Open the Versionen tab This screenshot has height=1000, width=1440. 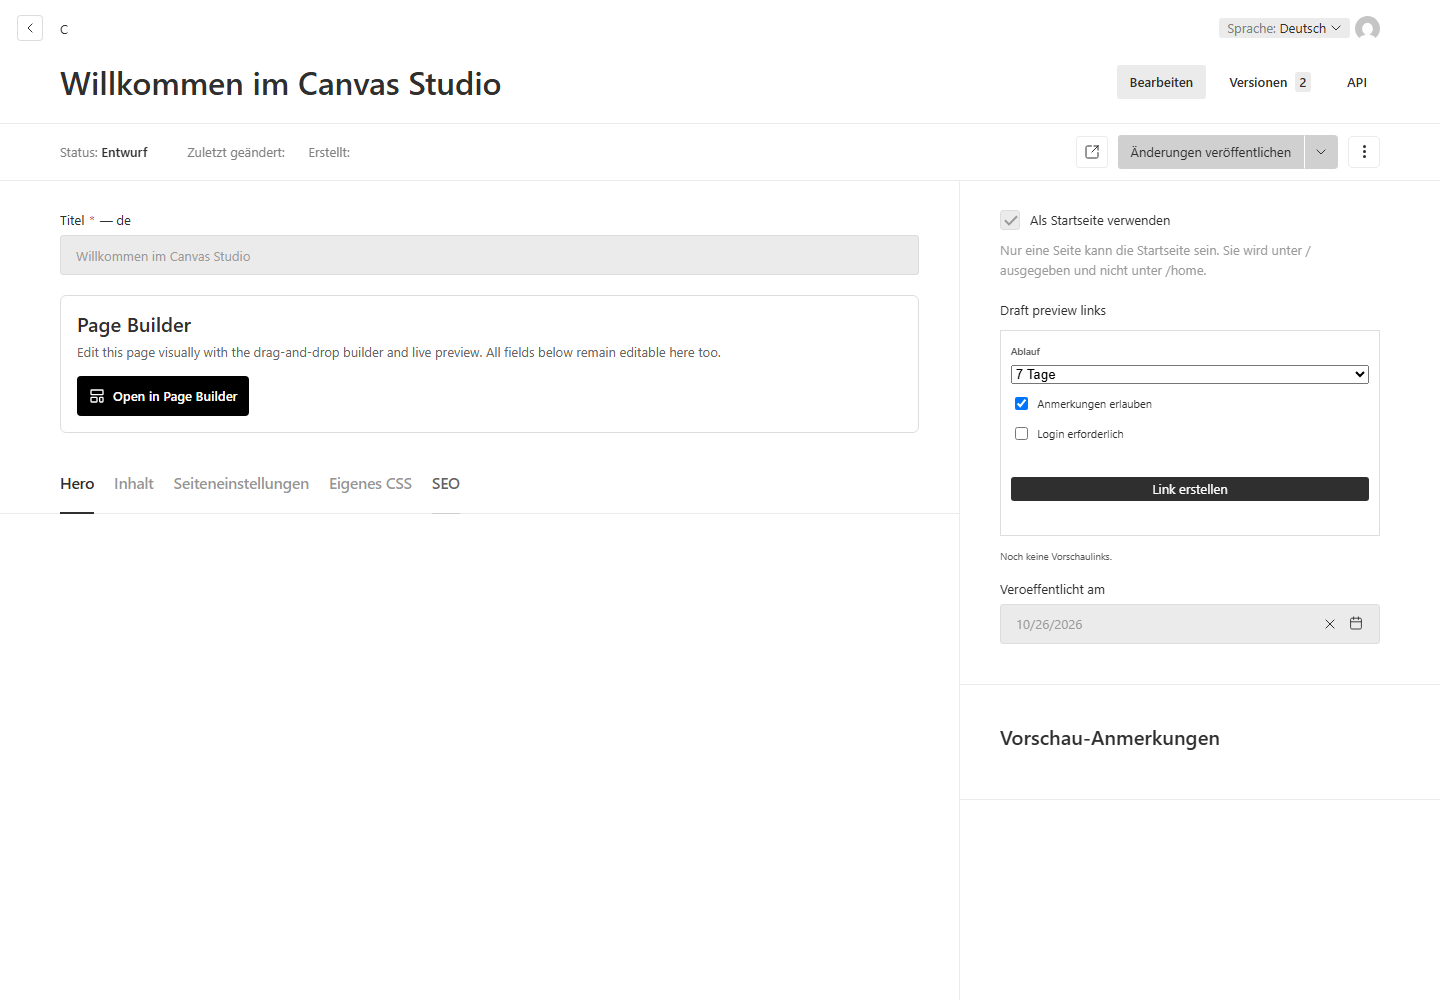(1269, 82)
